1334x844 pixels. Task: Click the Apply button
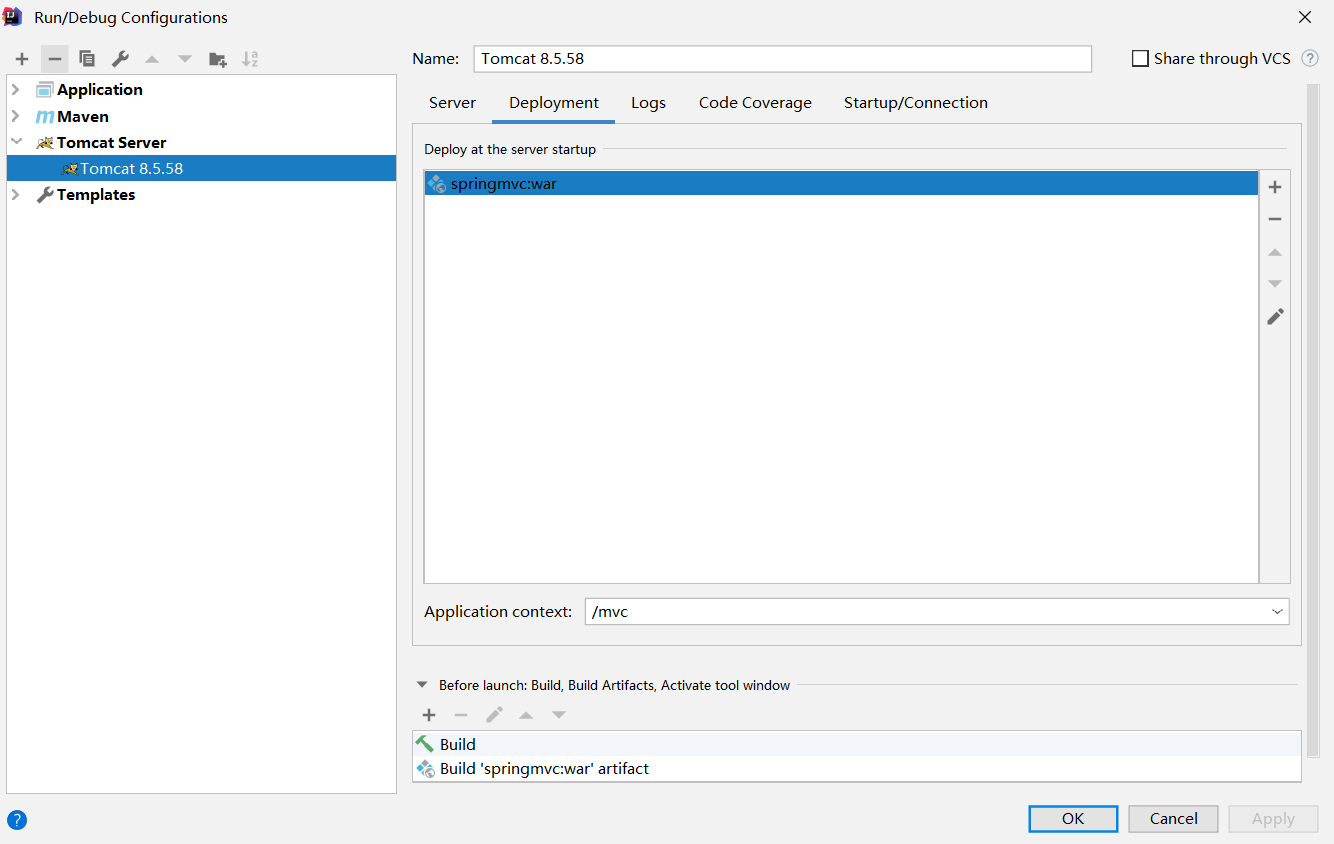(1273, 819)
